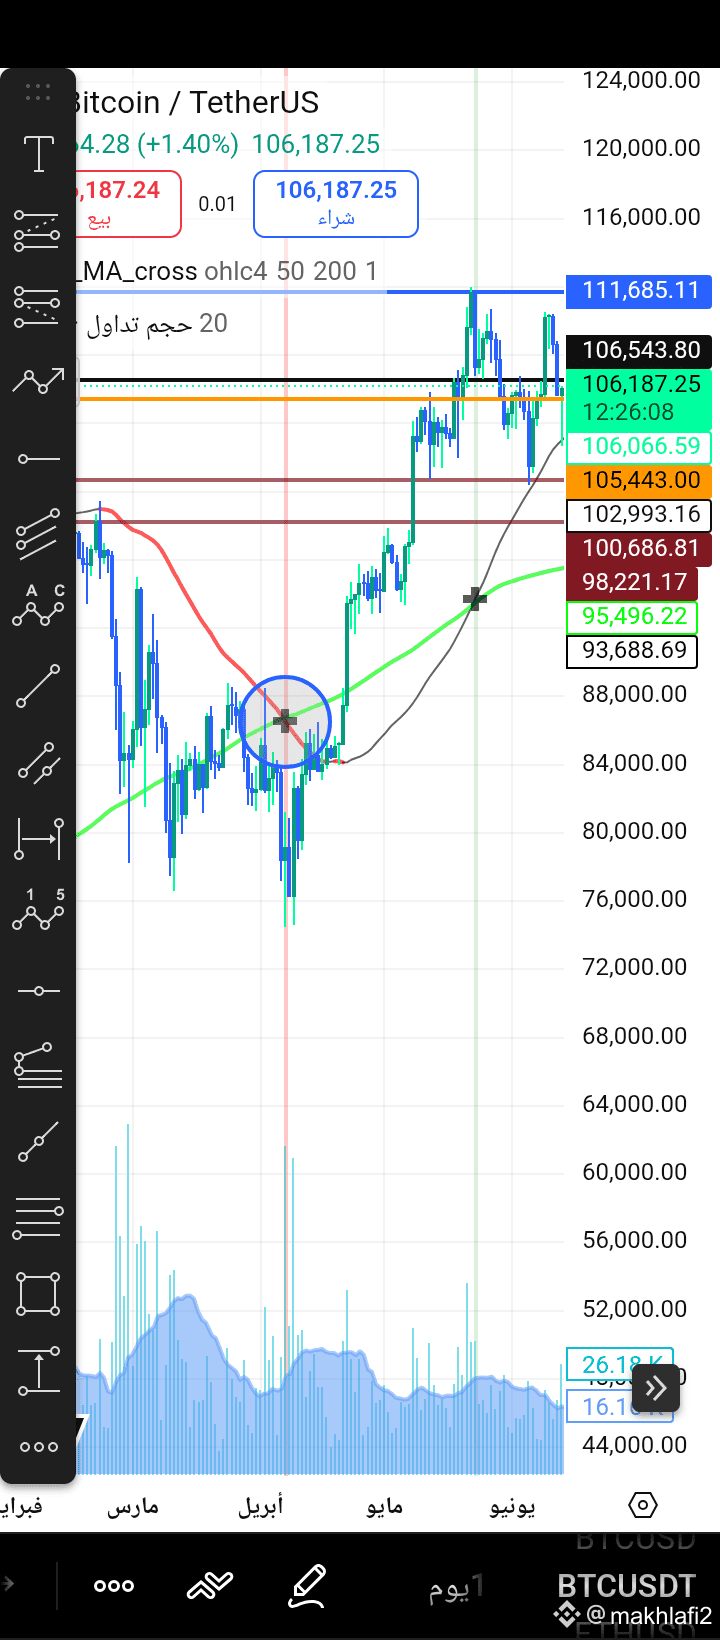Select the ABCD pattern tool
This screenshot has height=1640, width=720.
click(x=38, y=608)
